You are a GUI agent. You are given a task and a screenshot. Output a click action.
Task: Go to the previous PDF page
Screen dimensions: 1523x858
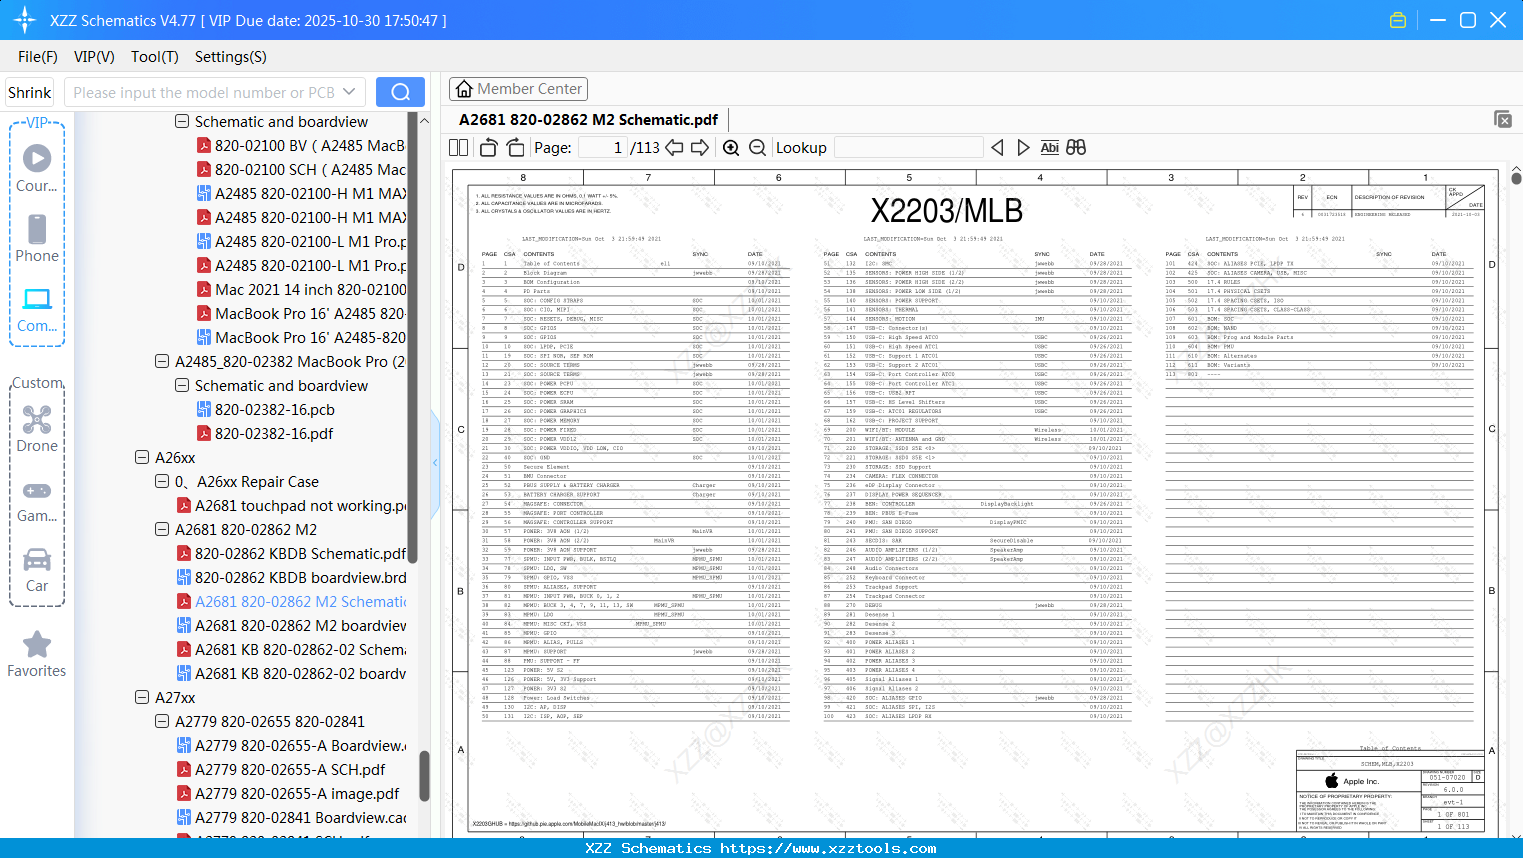pos(674,147)
